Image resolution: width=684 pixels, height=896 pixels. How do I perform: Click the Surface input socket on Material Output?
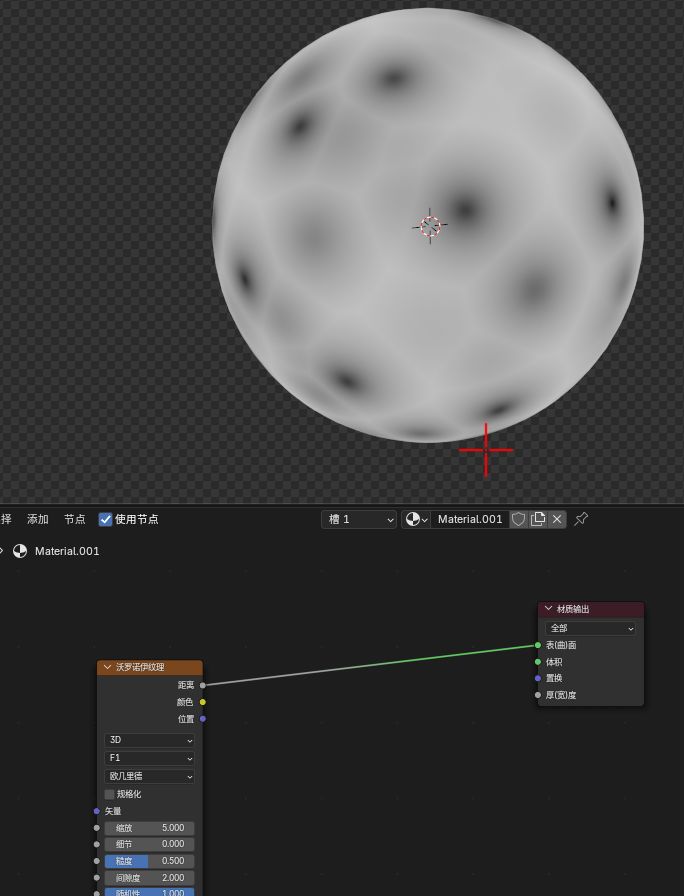pyautogui.click(x=538, y=645)
